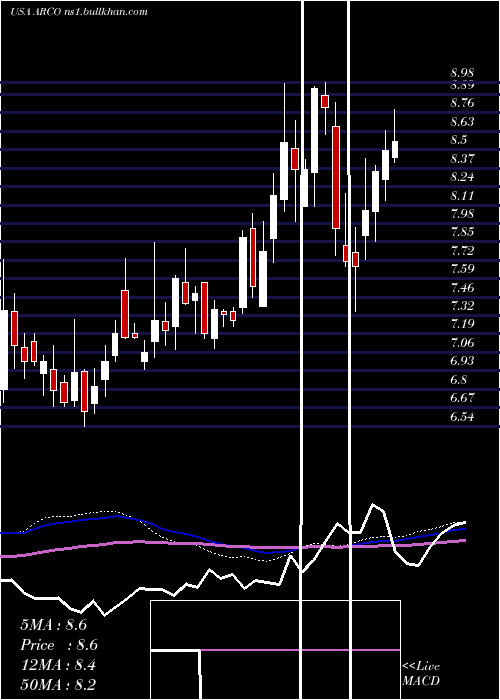Select the 6.54 price axis label
The width and height of the screenshot is (500, 700).
tap(462, 417)
